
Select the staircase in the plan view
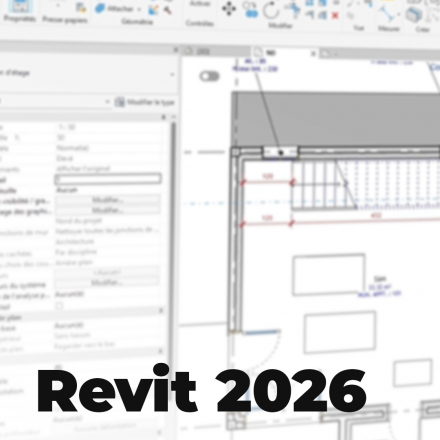tap(366, 185)
